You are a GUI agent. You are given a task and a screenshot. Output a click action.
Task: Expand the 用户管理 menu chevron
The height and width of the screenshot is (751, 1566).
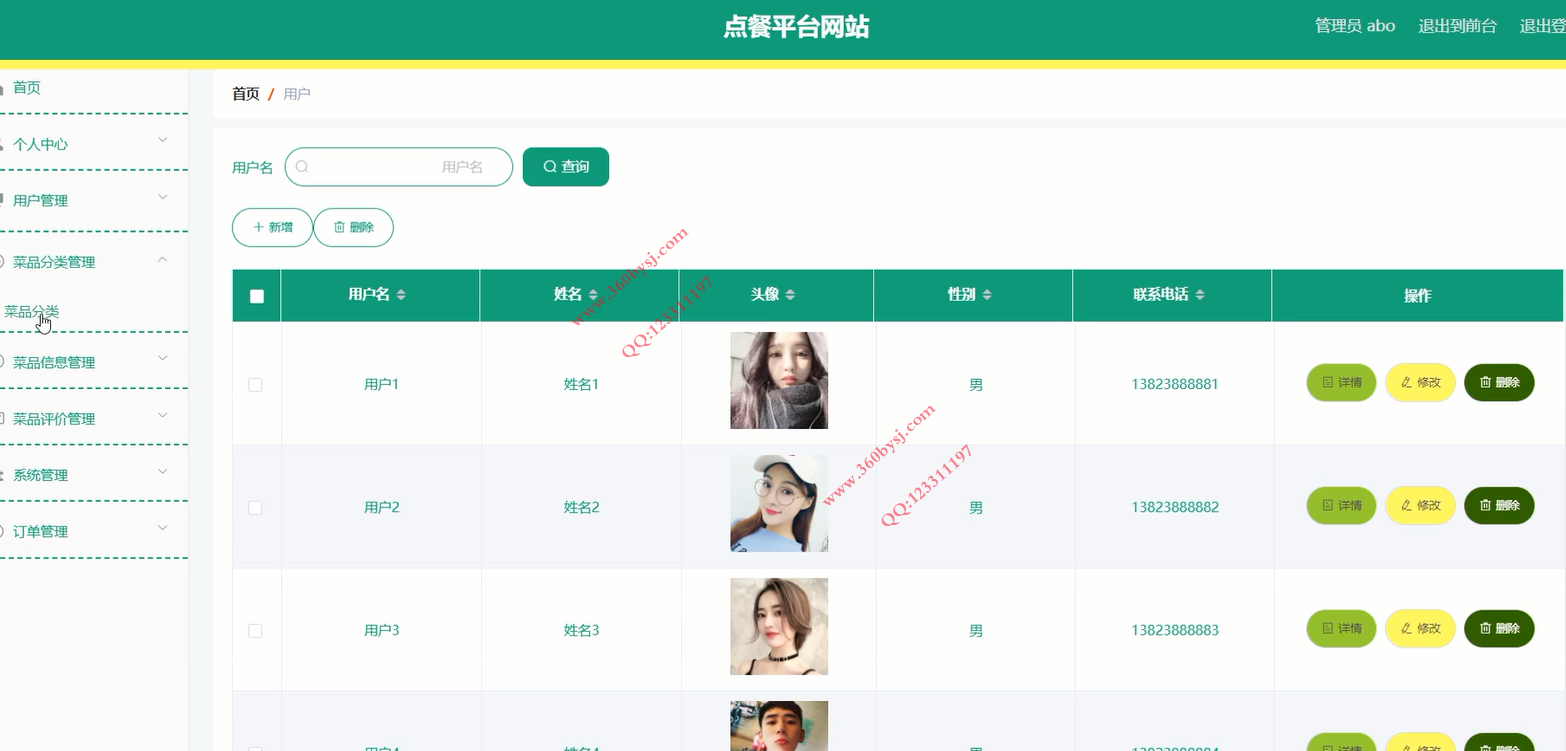[x=163, y=197]
